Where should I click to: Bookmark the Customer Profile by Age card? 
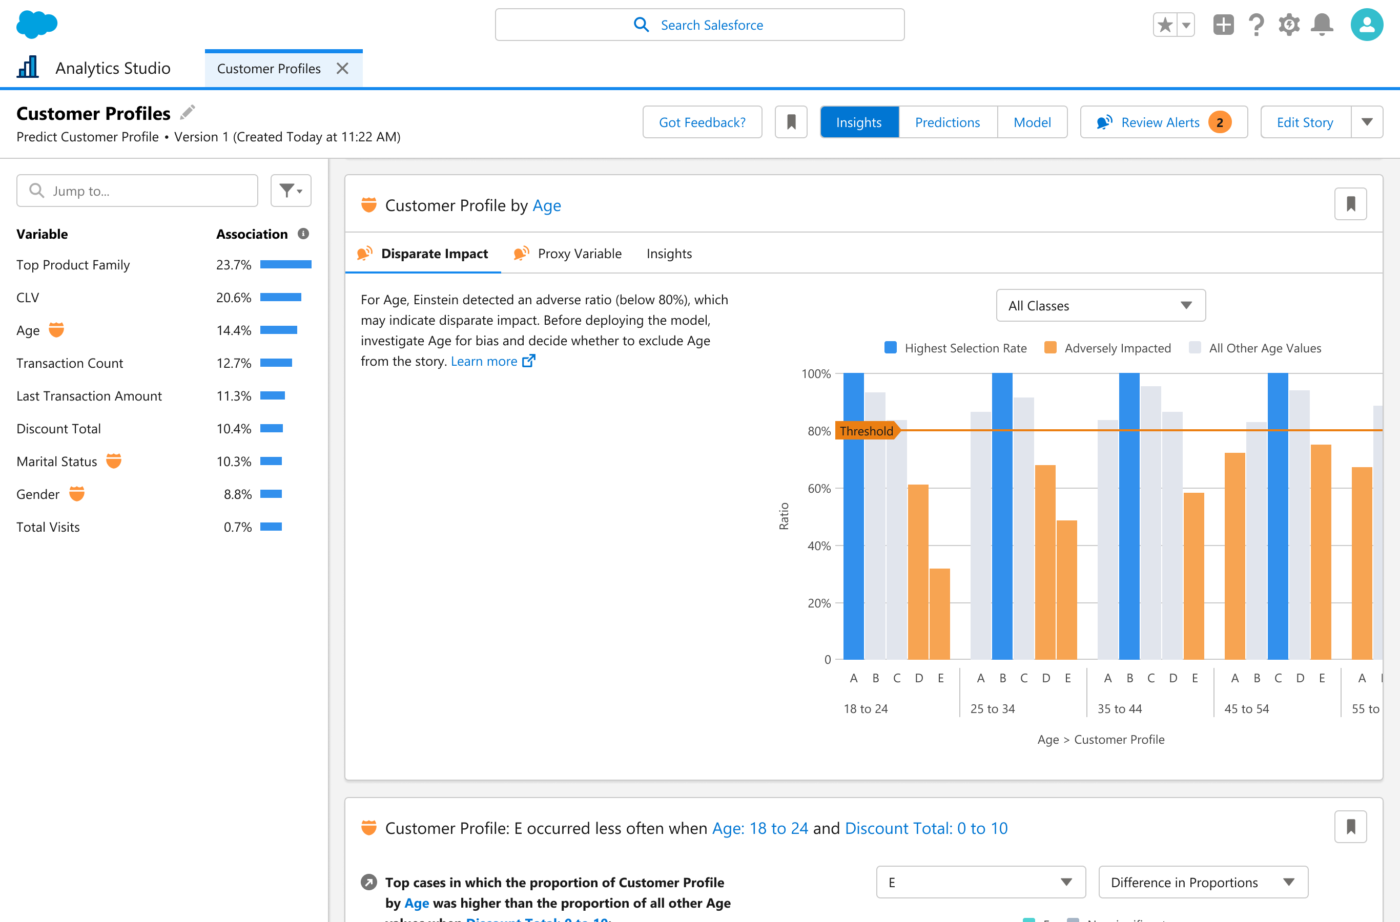(1350, 205)
